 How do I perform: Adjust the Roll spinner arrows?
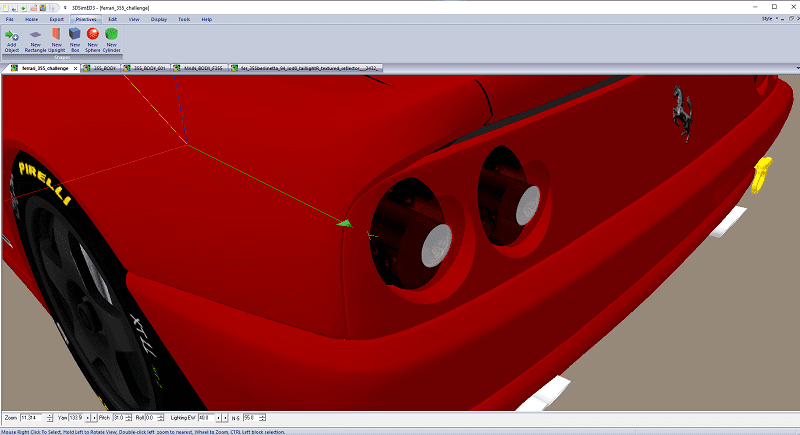(161, 418)
